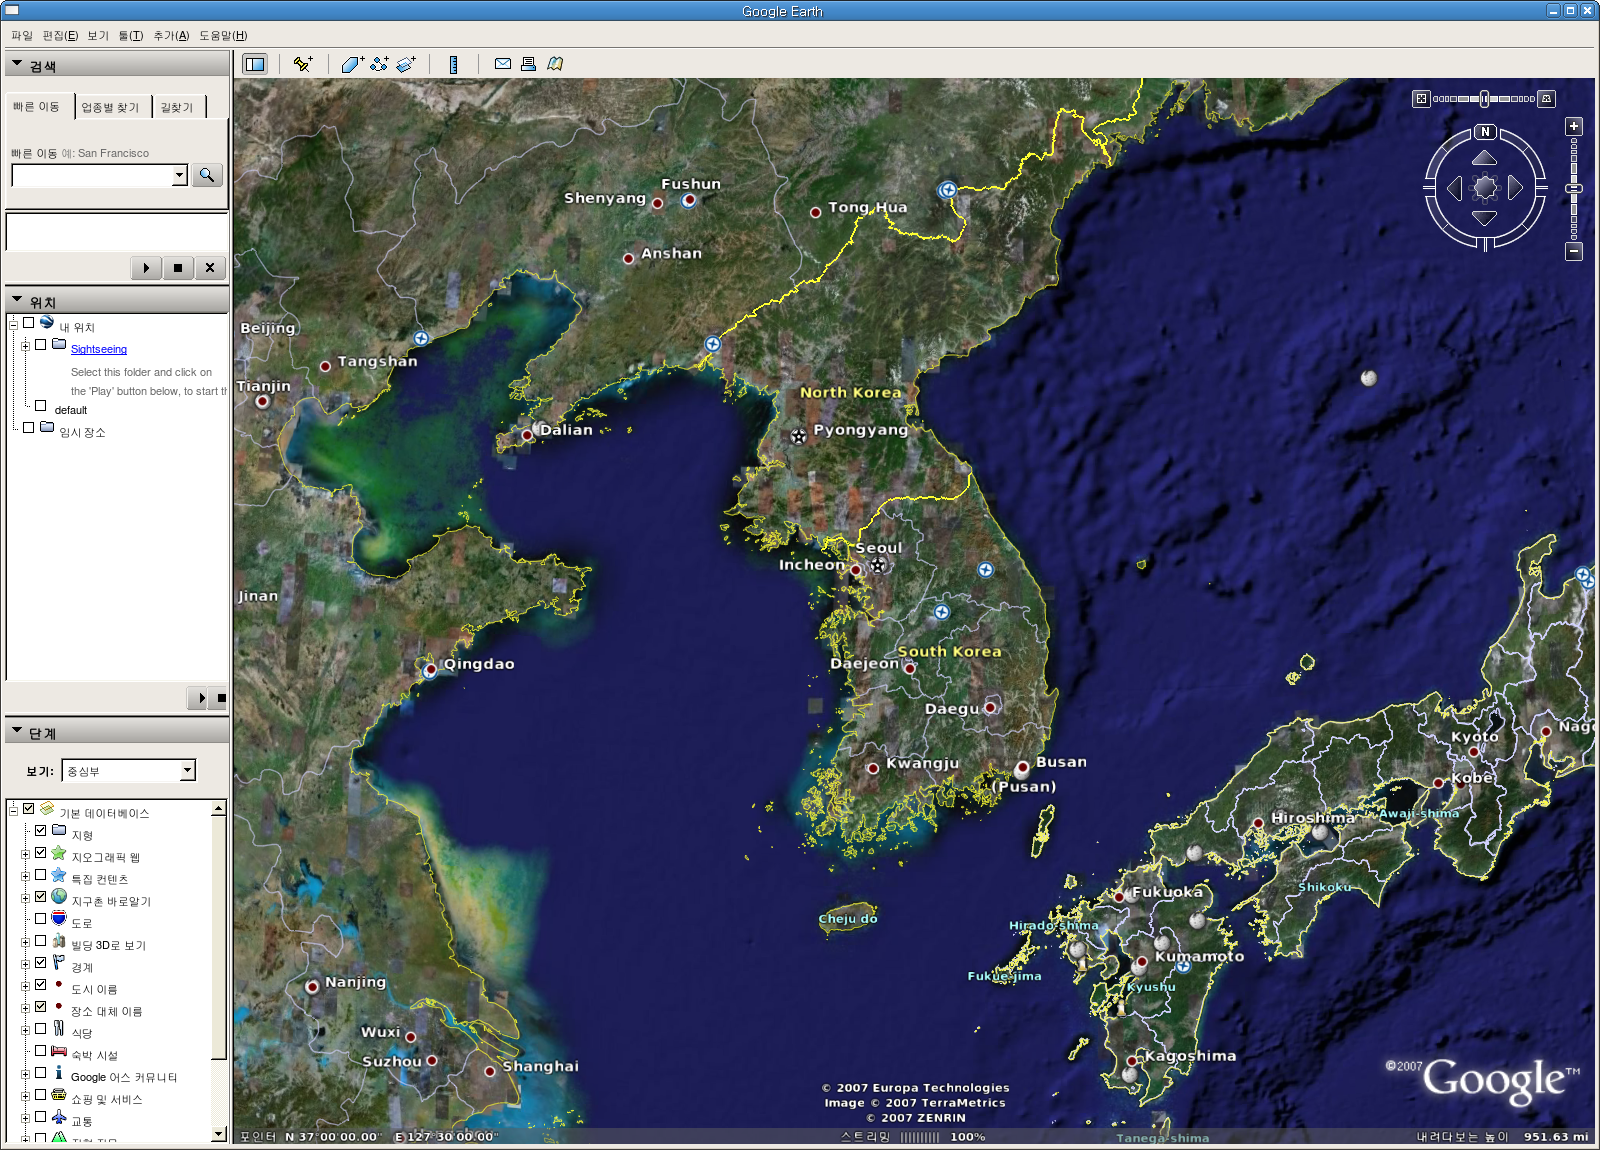Click the email envelope icon
The width and height of the screenshot is (1600, 1150).
click(x=503, y=64)
